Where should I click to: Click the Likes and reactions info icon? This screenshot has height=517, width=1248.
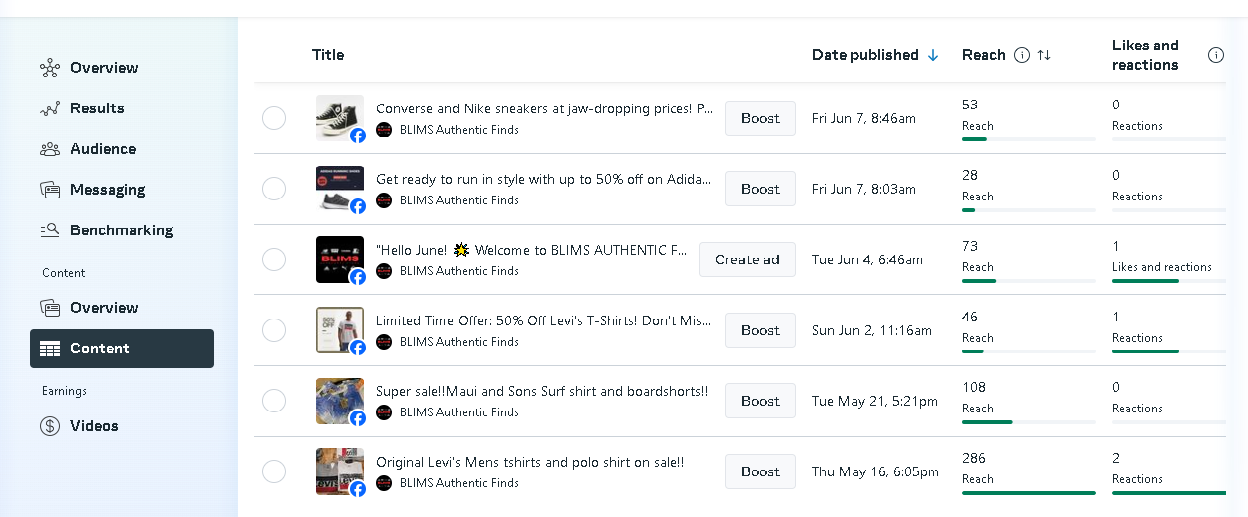[x=1216, y=55]
